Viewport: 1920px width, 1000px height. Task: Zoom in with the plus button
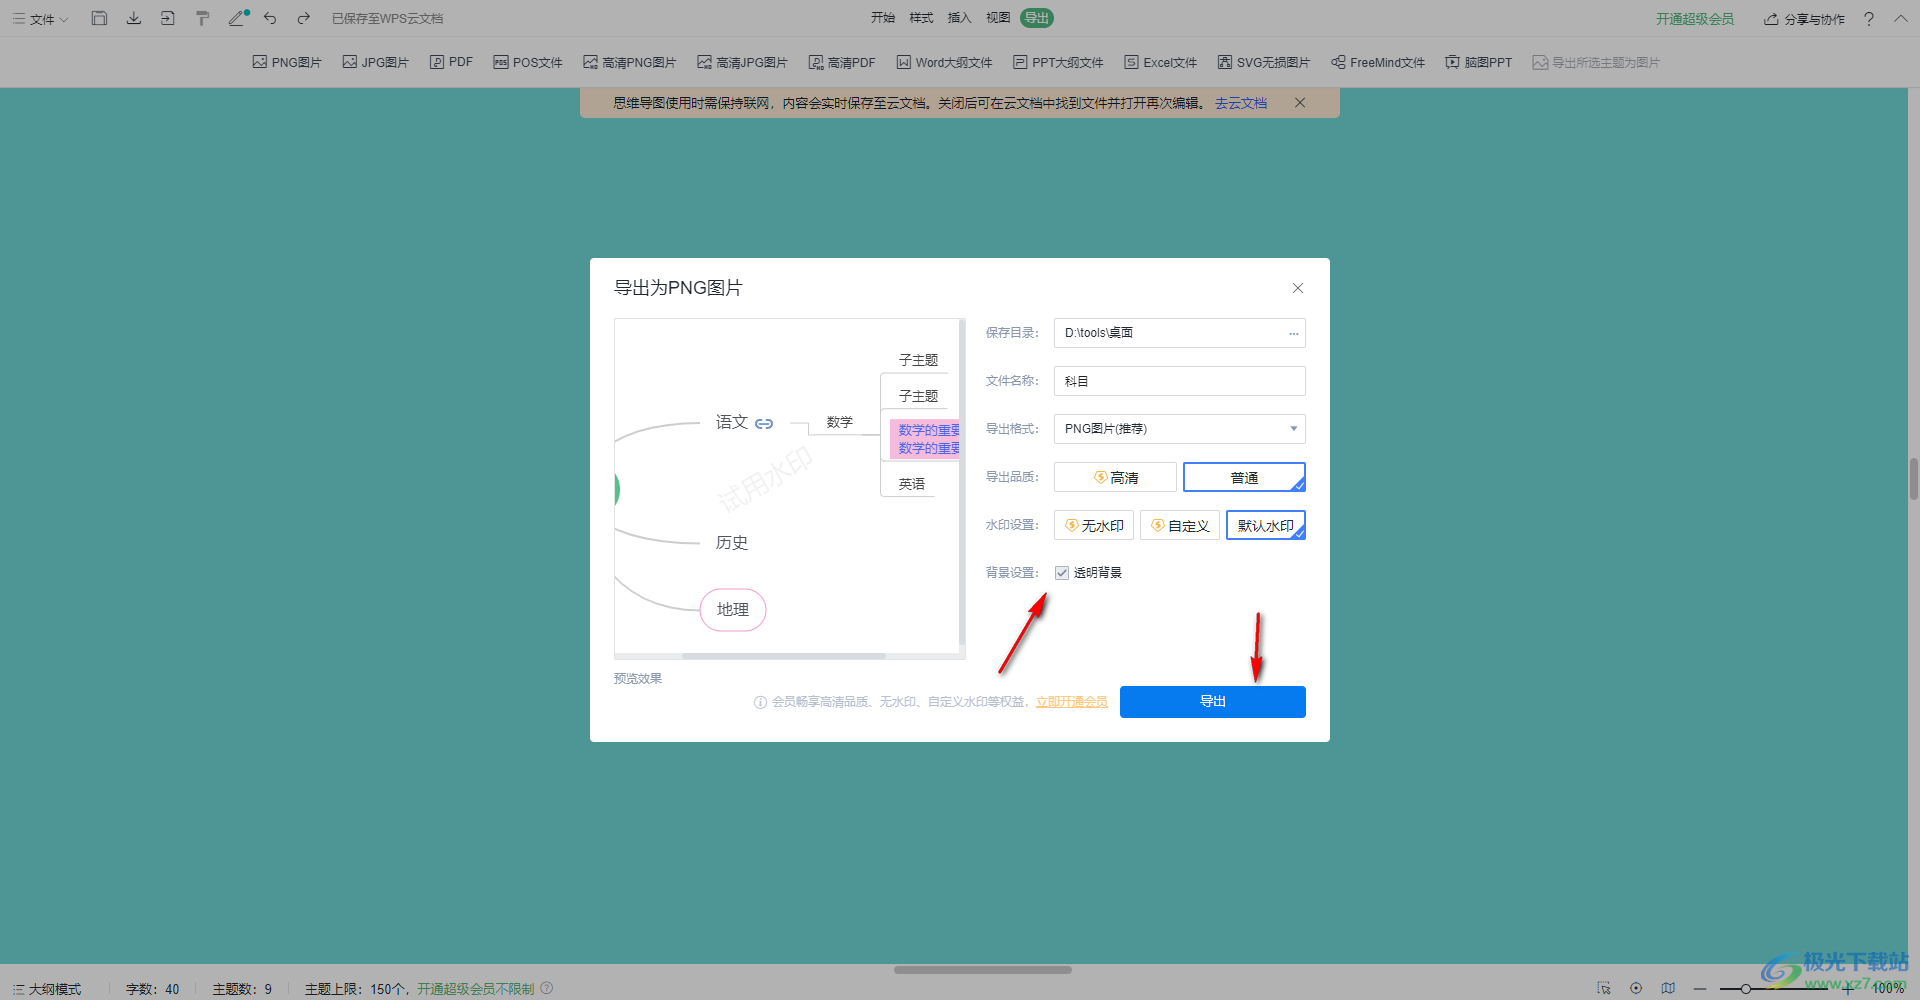[x=1848, y=989]
